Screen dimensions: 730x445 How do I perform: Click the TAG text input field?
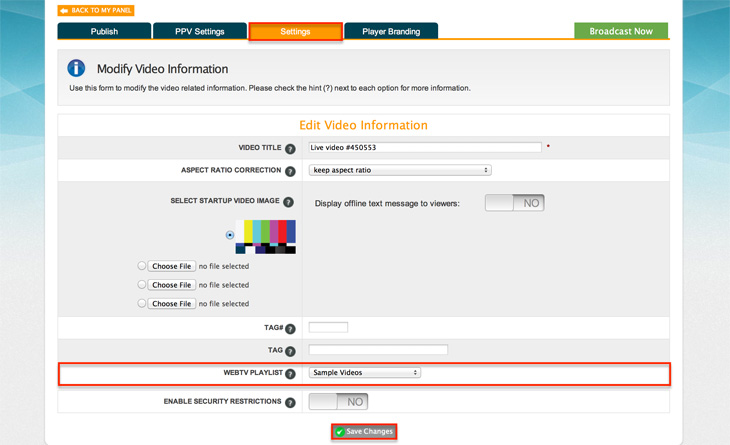tap(378, 350)
